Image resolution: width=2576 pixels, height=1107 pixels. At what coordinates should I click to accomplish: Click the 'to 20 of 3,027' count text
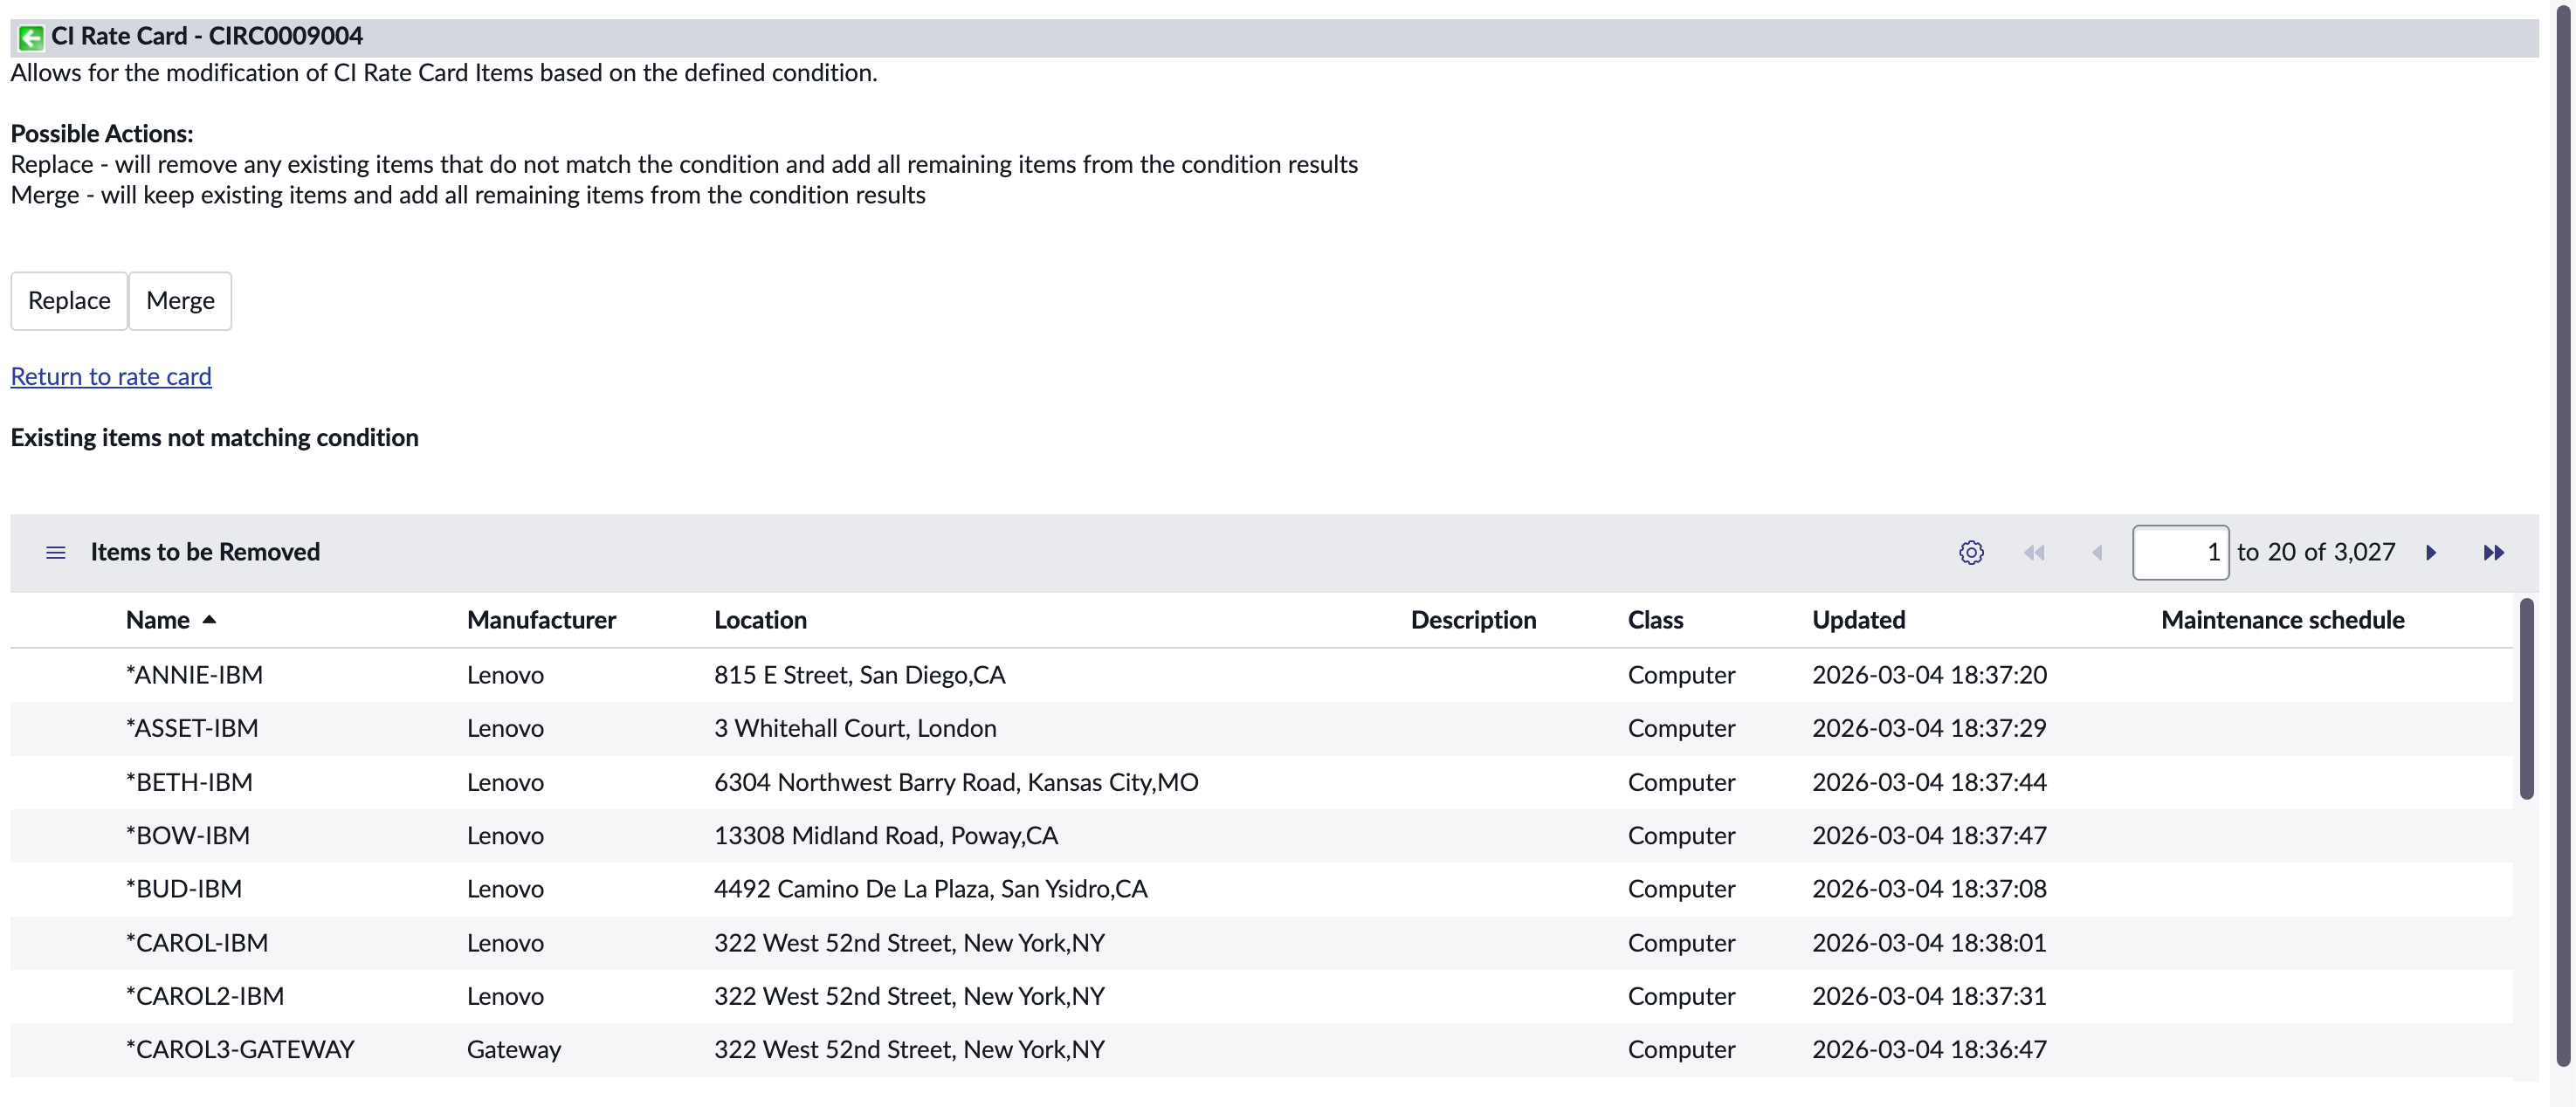pyautogui.click(x=2316, y=551)
